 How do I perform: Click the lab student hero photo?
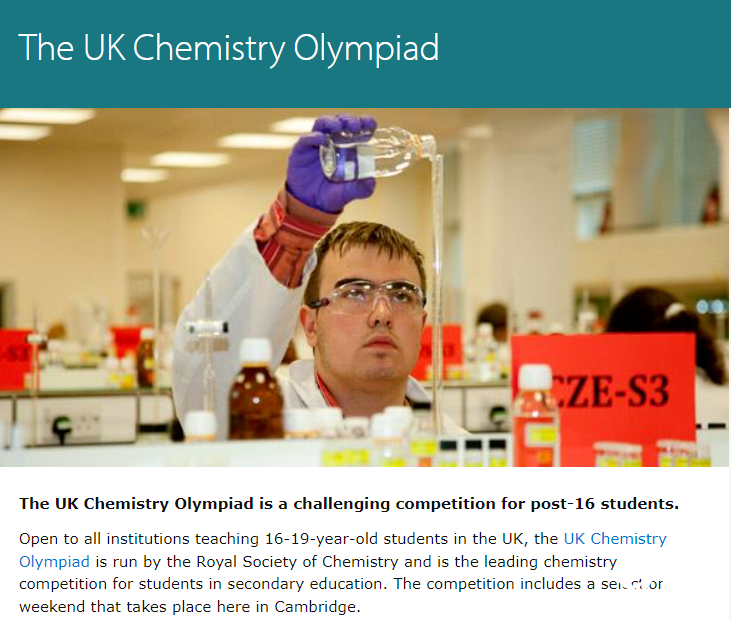point(365,287)
